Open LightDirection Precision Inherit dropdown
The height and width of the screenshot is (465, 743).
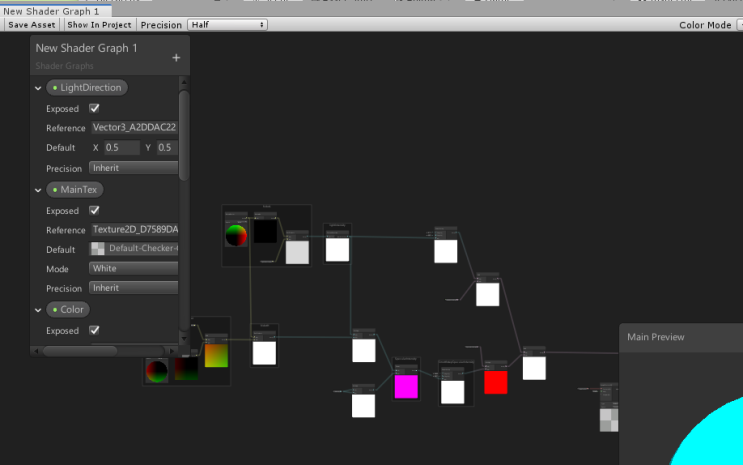134,168
